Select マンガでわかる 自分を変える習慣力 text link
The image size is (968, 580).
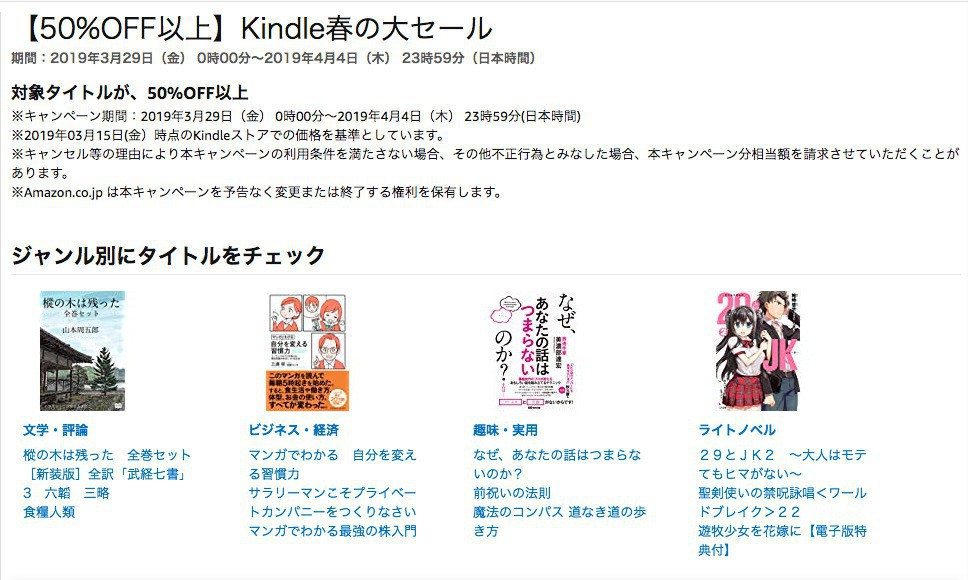tap(333, 464)
